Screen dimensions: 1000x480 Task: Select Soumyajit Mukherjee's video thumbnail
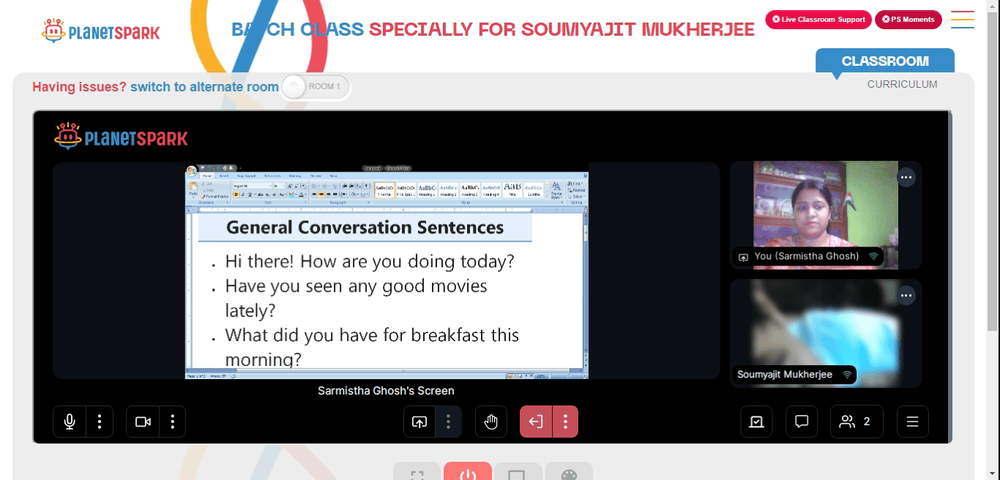(825, 333)
